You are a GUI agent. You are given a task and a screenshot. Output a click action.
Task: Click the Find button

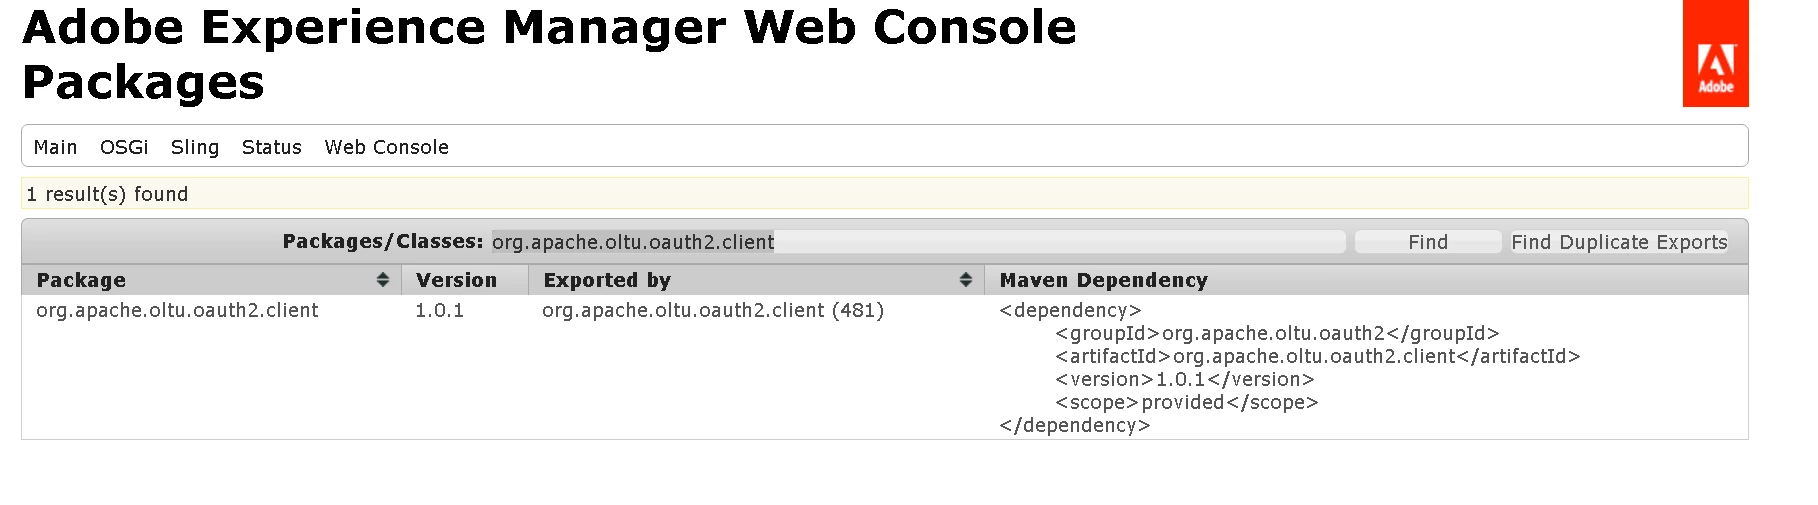tap(1428, 242)
